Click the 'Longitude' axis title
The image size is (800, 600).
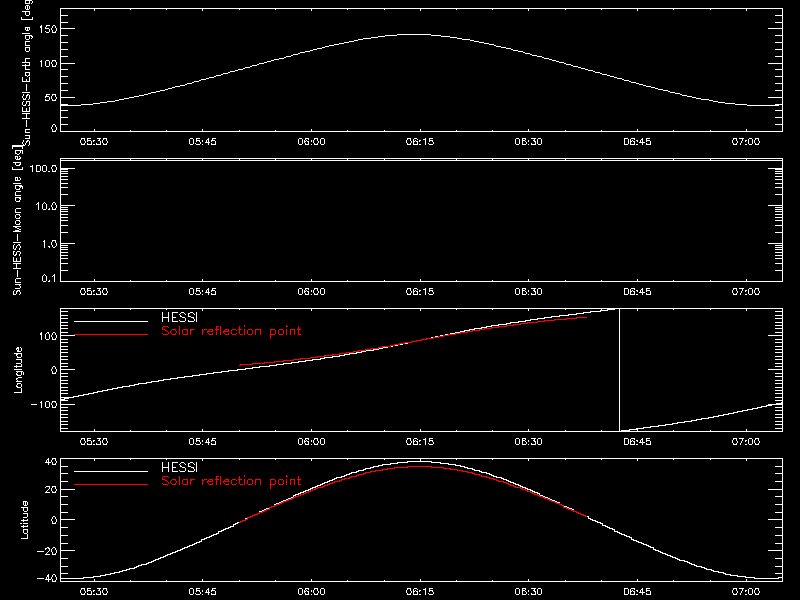(x=18, y=370)
